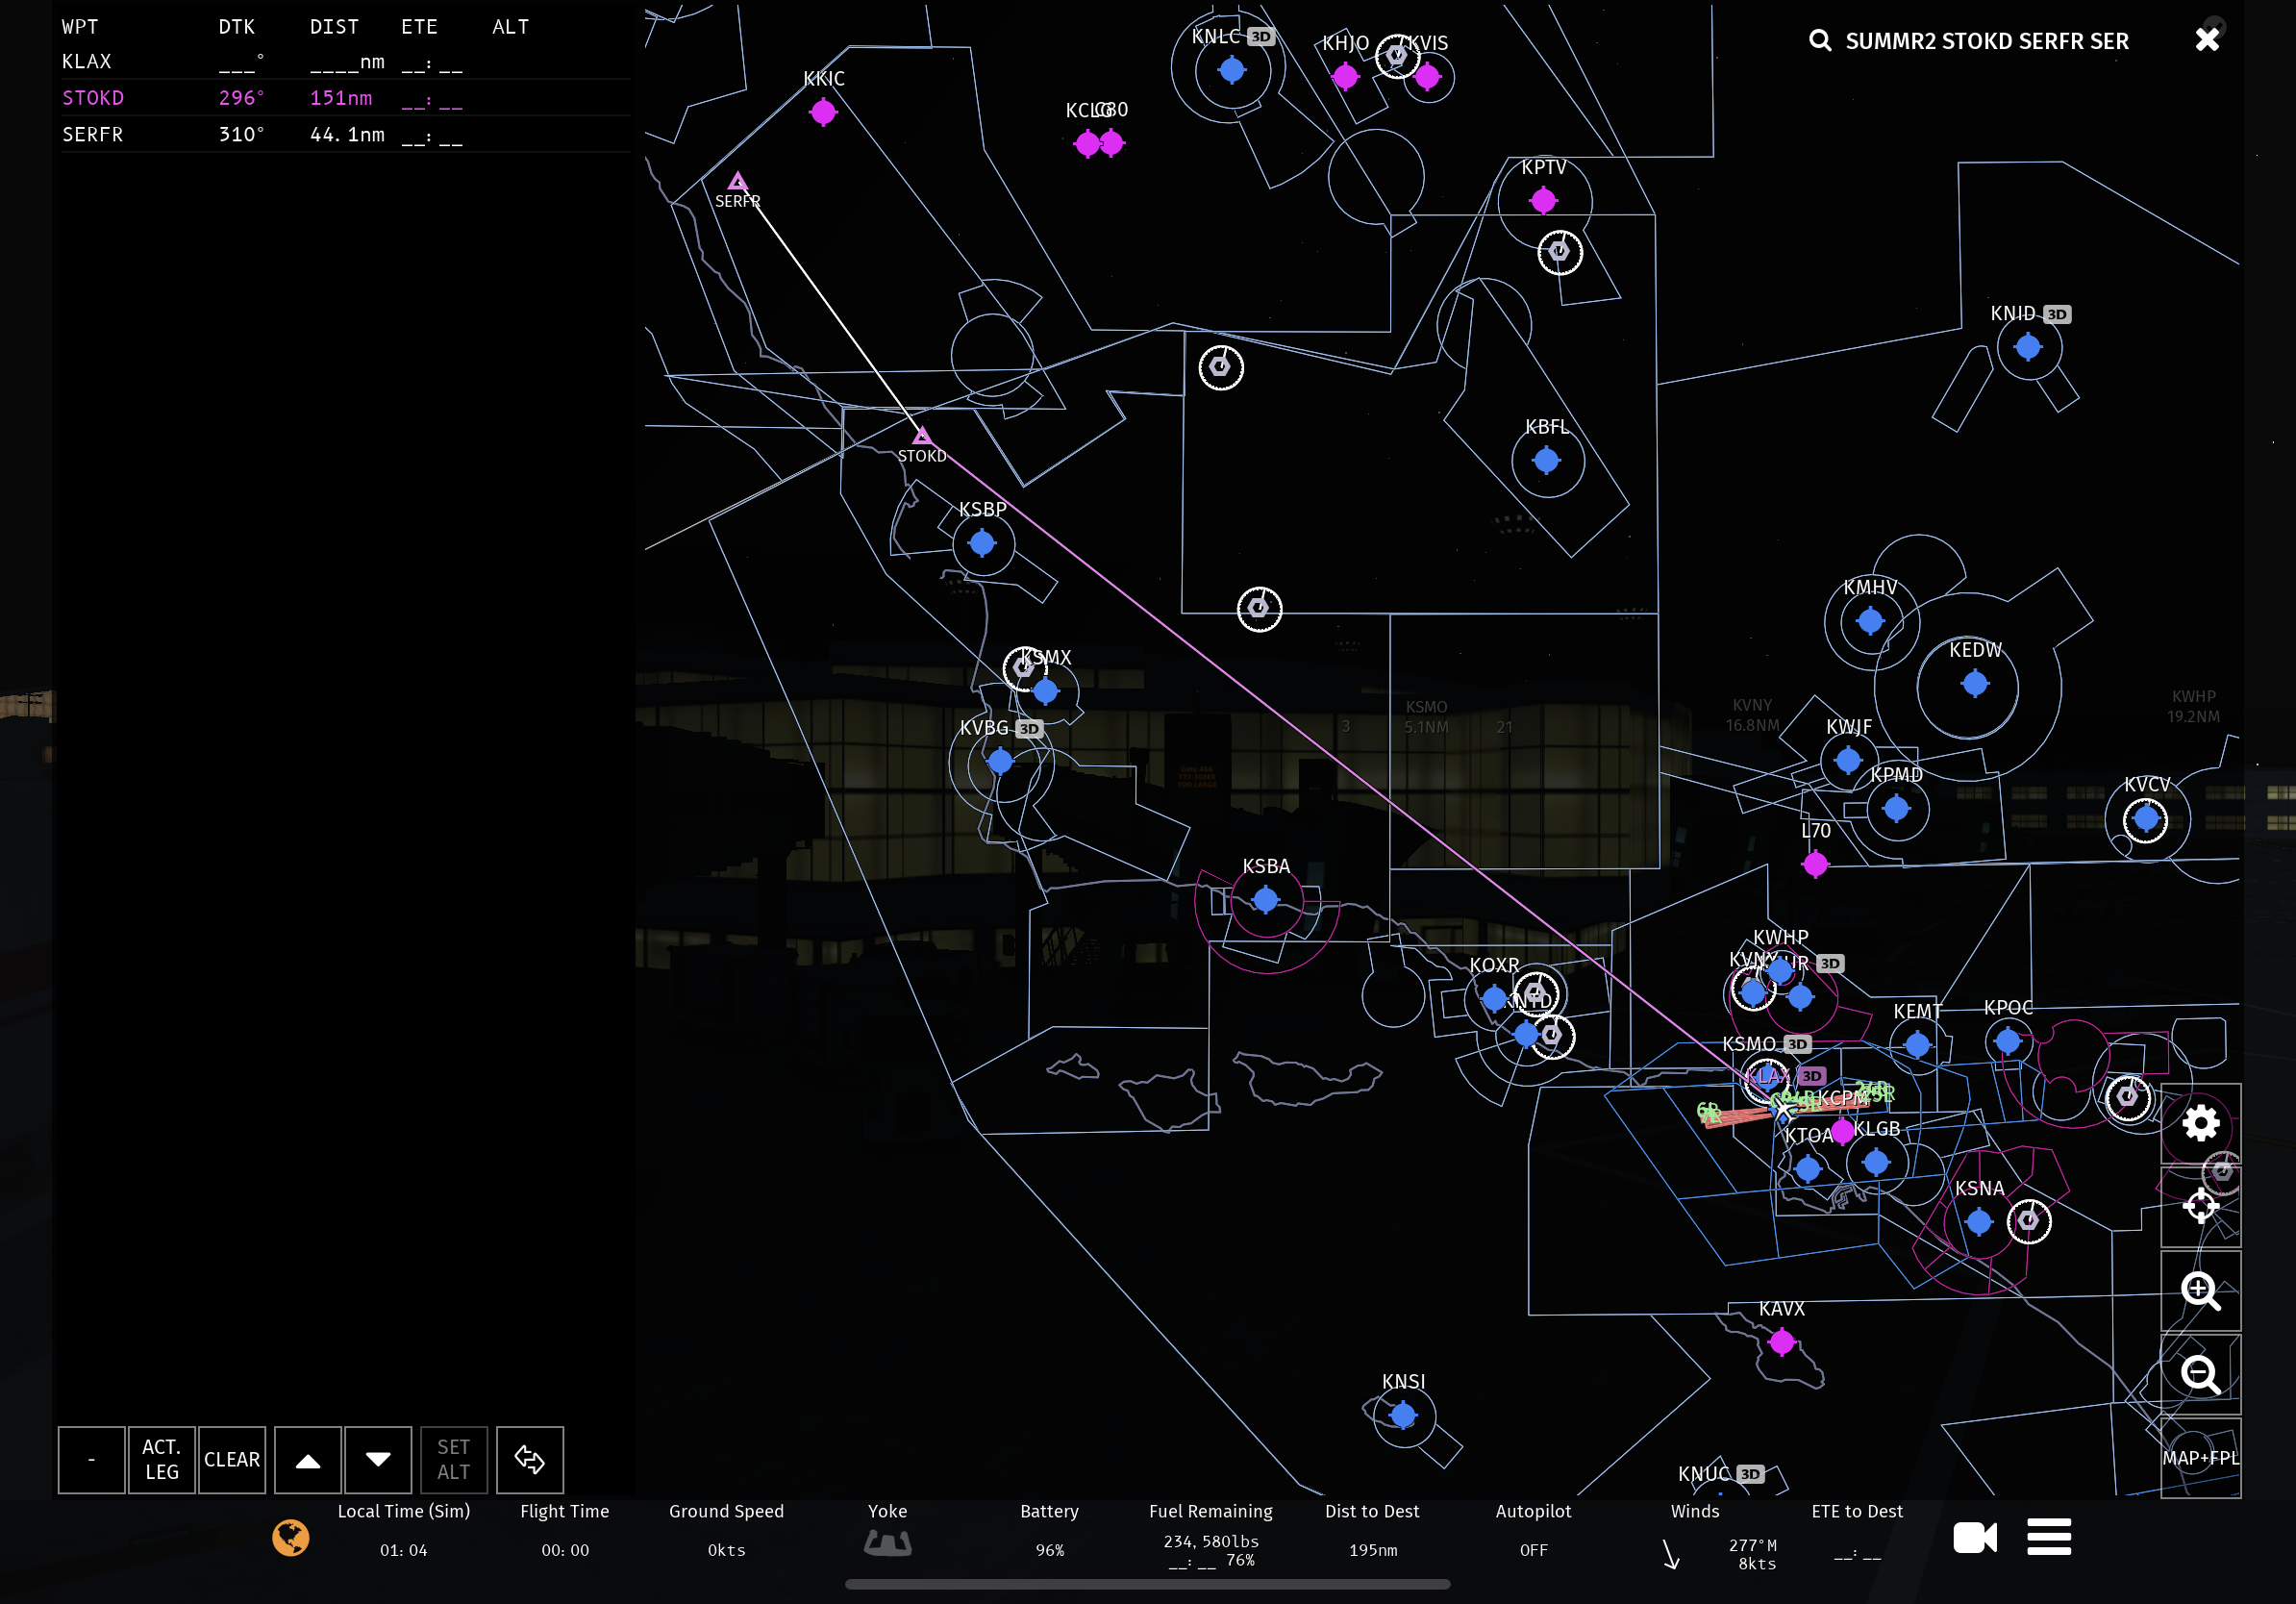
Task: Click the reverse route arrows button
Action: click(x=529, y=1459)
